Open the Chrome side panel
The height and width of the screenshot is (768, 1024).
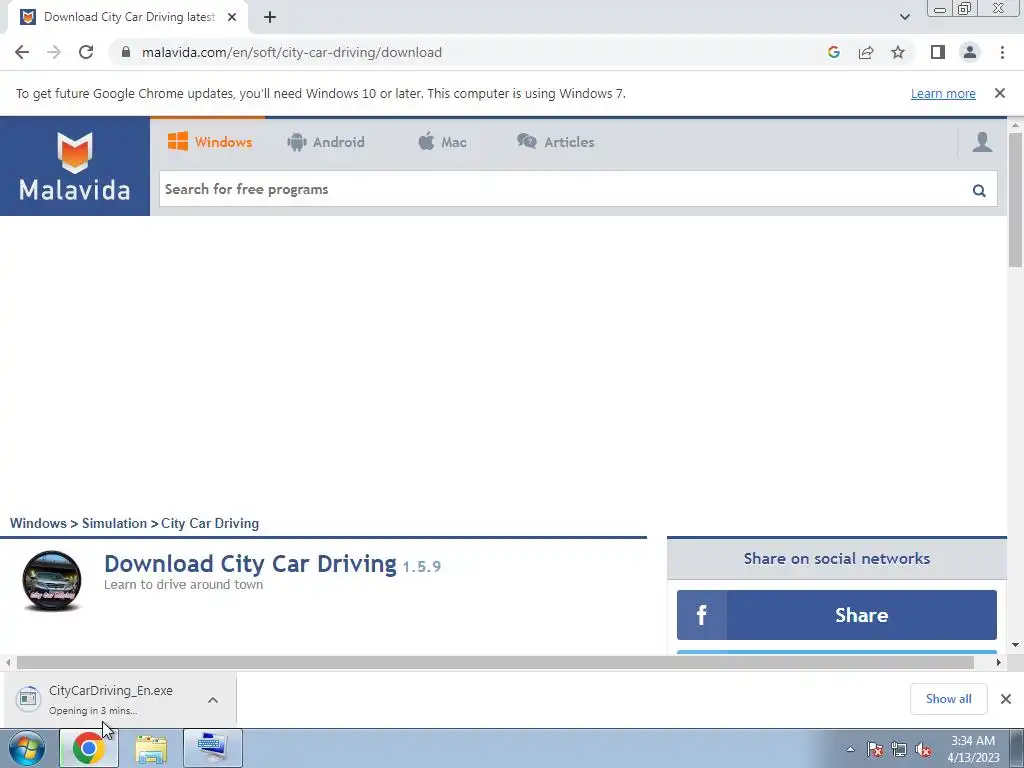(938, 52)
